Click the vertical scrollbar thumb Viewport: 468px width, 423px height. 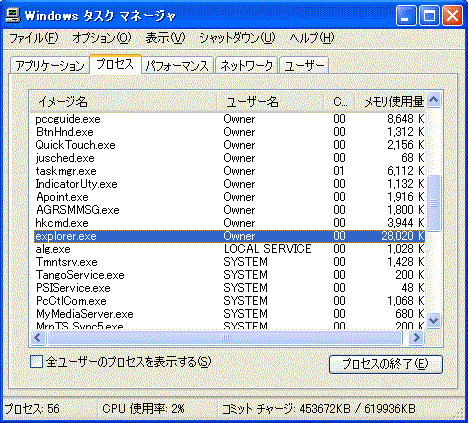tap(433, 203)
